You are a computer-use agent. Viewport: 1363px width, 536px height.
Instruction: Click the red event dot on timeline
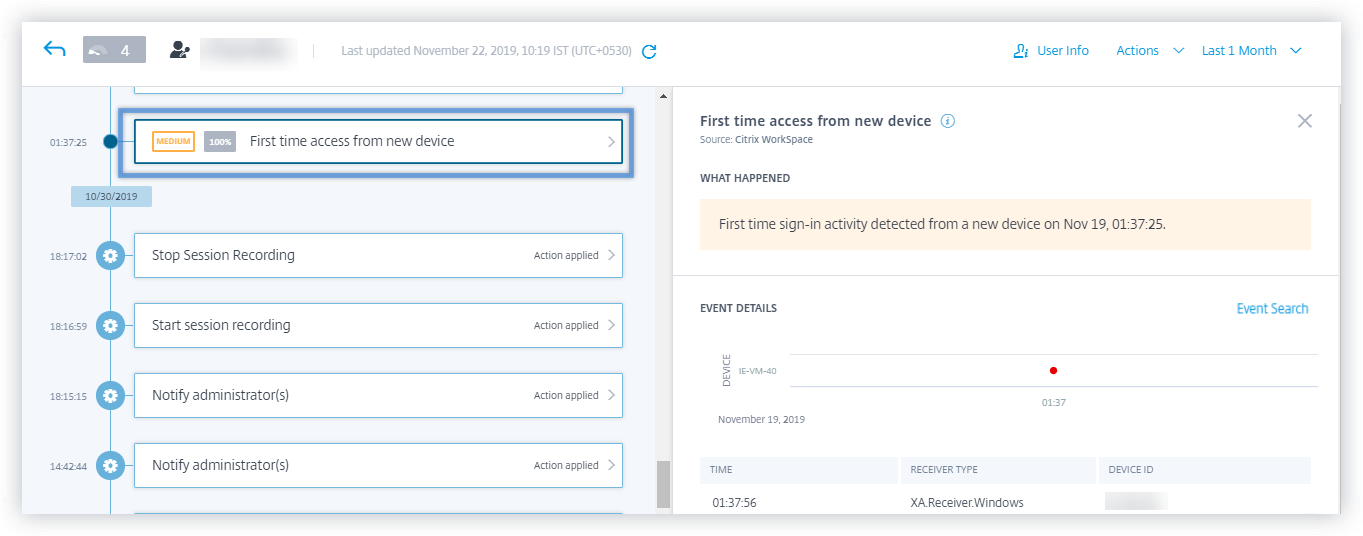tap(1053, 371)
